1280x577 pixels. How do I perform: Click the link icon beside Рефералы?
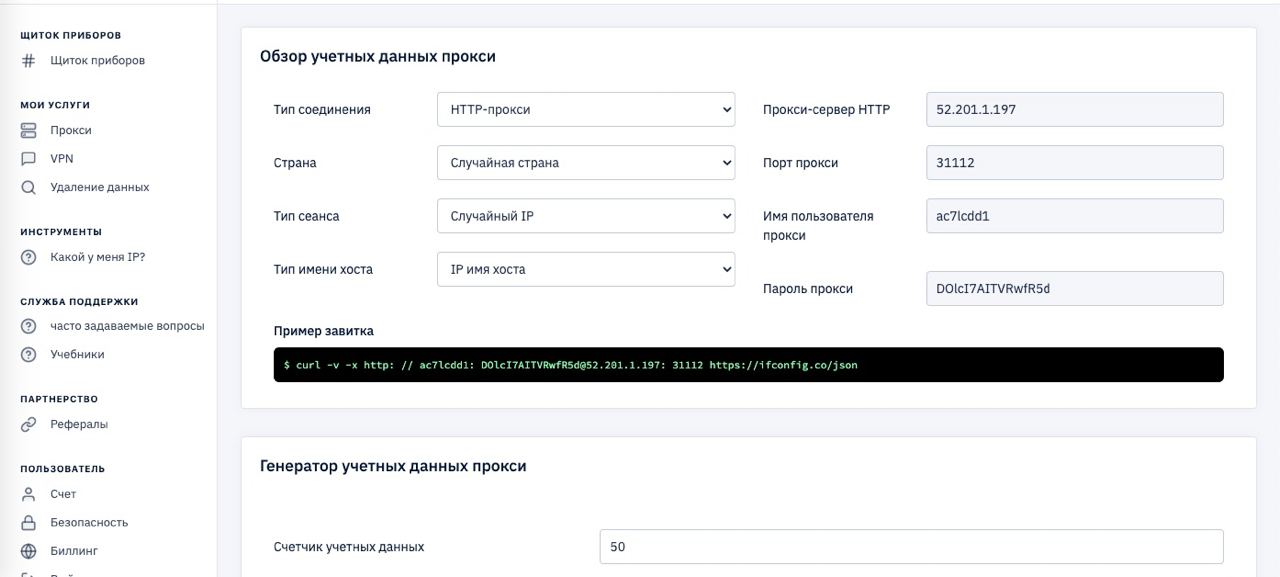click(29, 425)
